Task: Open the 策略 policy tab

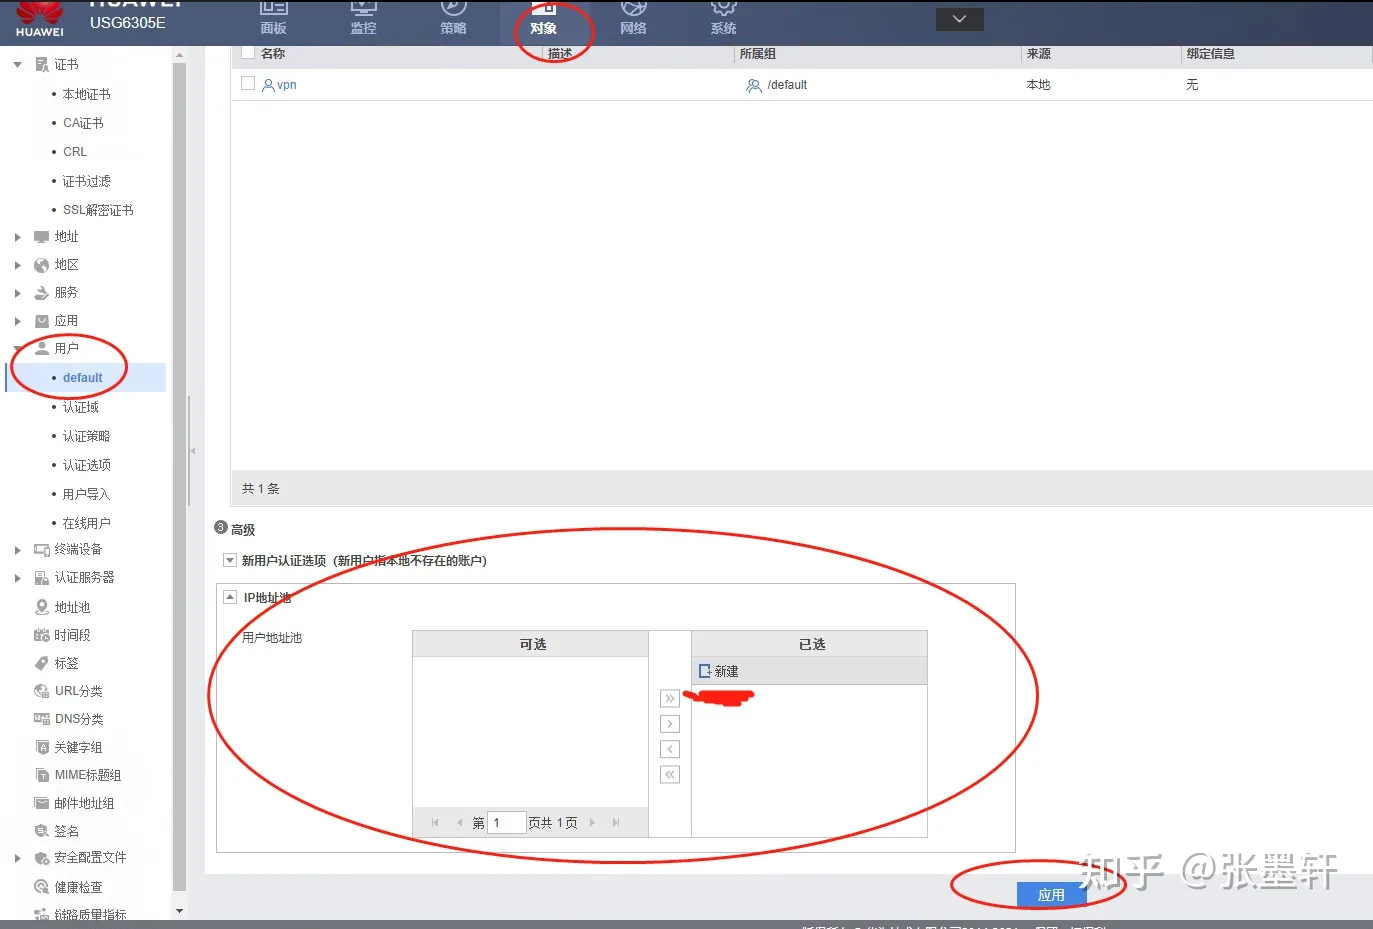Action: click(x=453, y=18)
